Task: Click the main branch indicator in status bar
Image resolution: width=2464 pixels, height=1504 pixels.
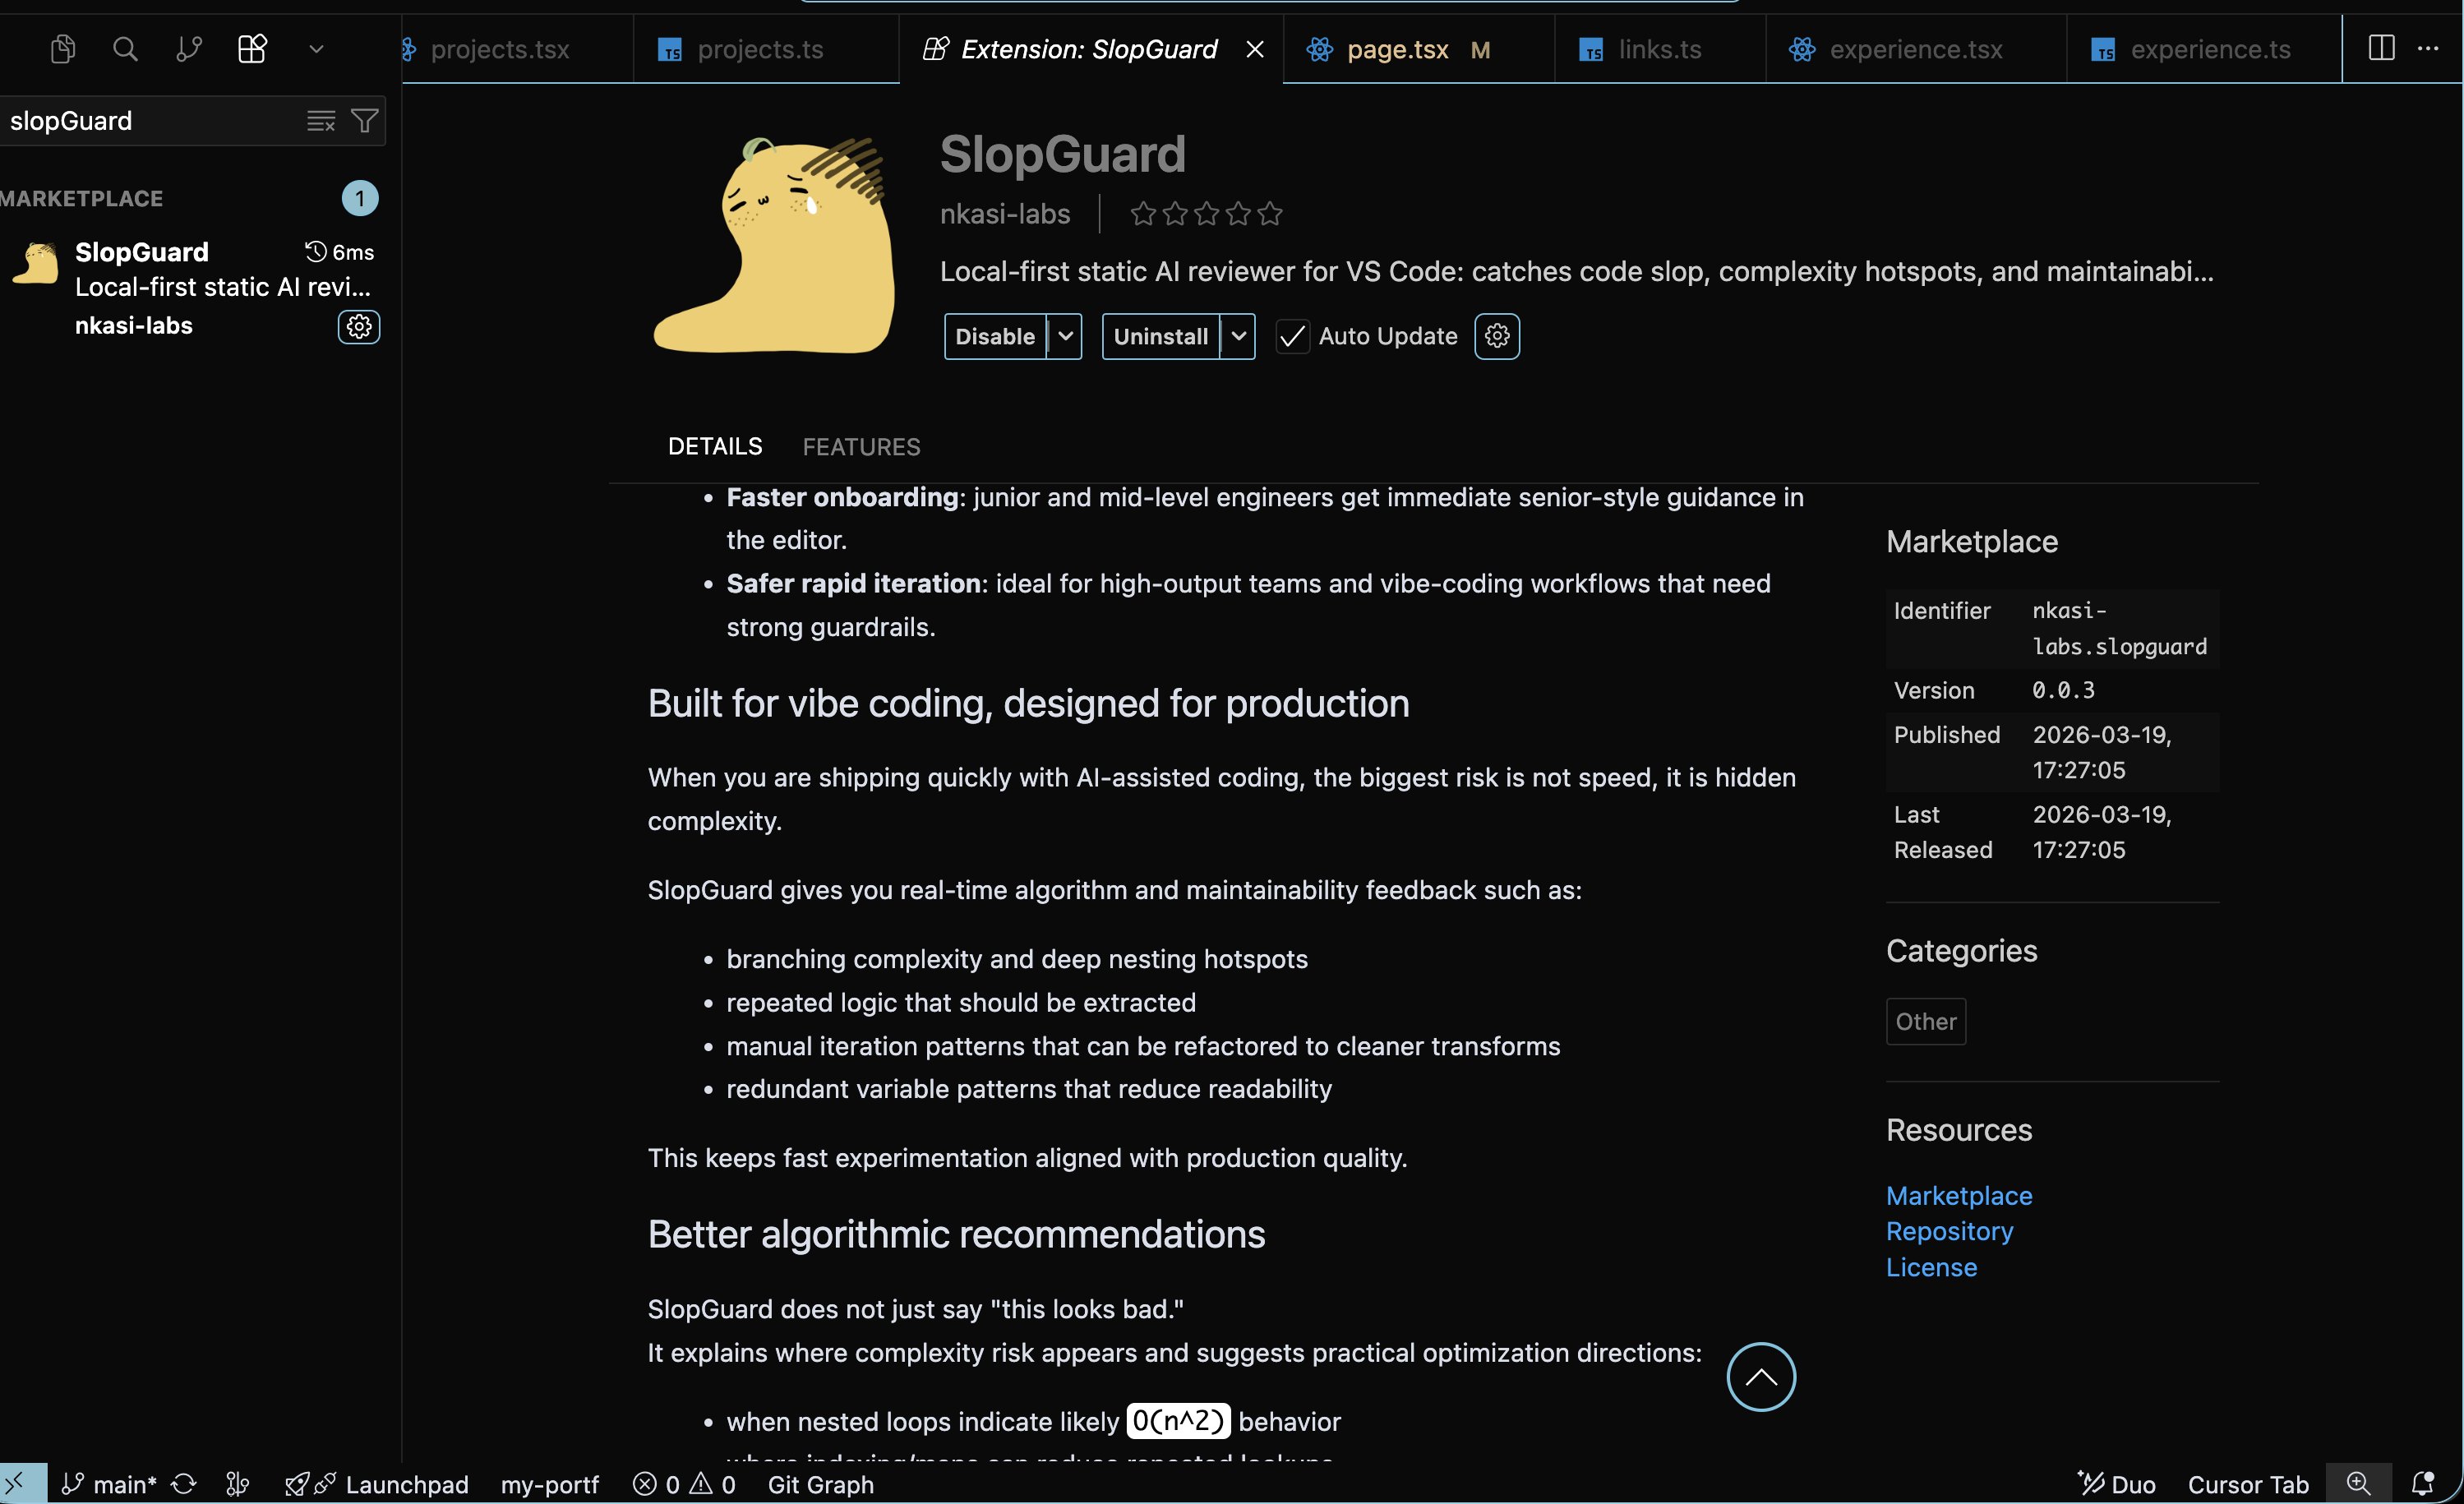Action: (110, 1484)
